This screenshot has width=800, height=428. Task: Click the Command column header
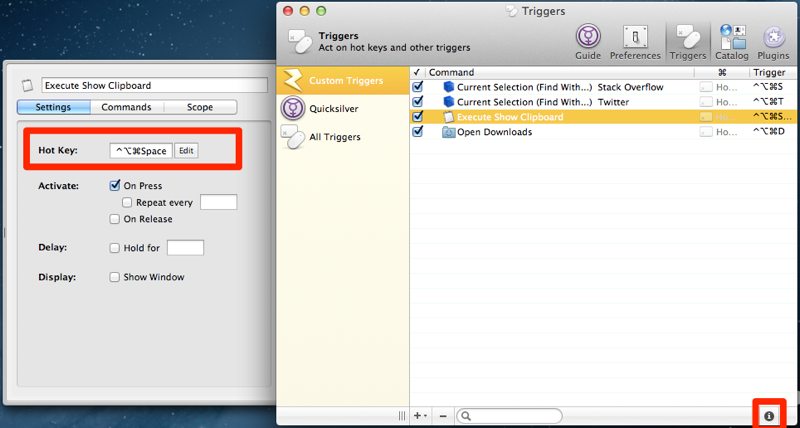click(x=560, y=72)
